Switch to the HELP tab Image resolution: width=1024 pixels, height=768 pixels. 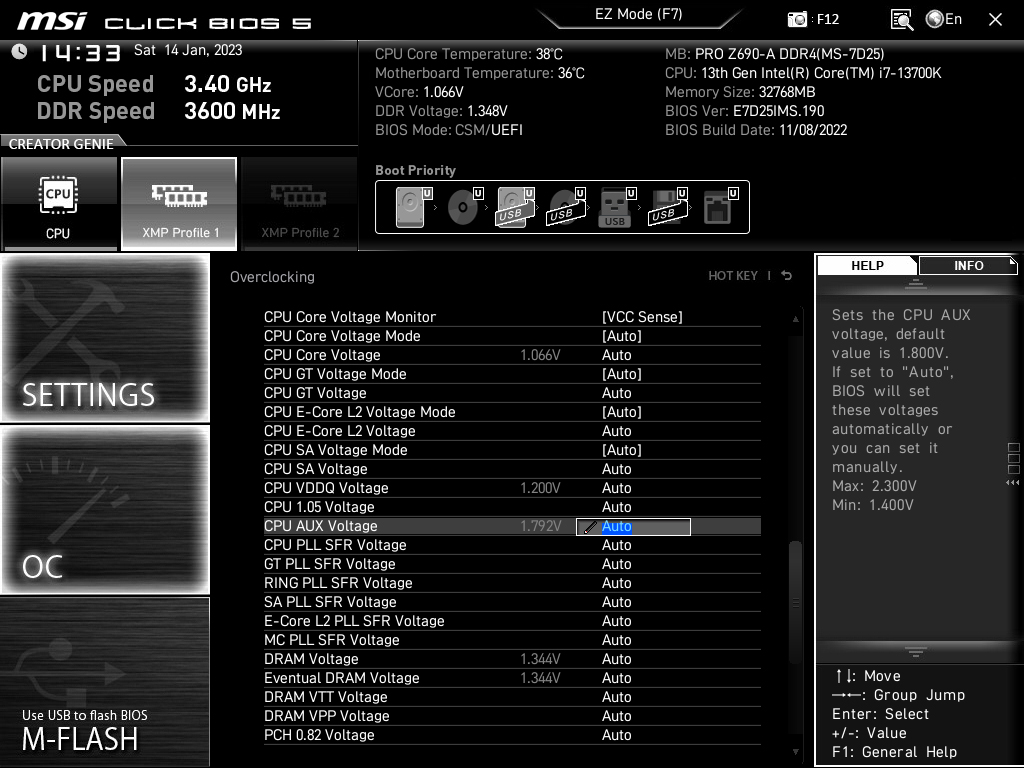(x=867, y=266)
